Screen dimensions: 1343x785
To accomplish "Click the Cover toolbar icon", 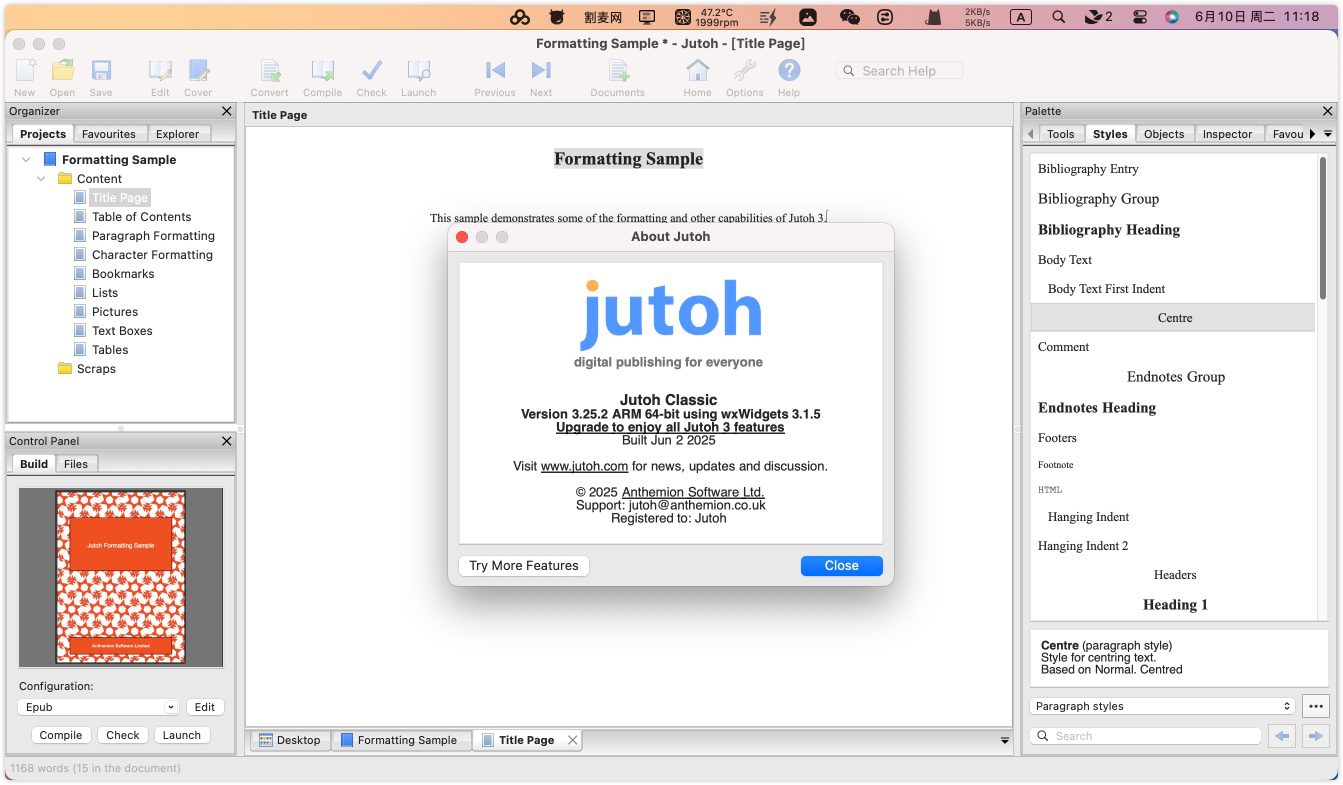I will click(x=198, y=72).
